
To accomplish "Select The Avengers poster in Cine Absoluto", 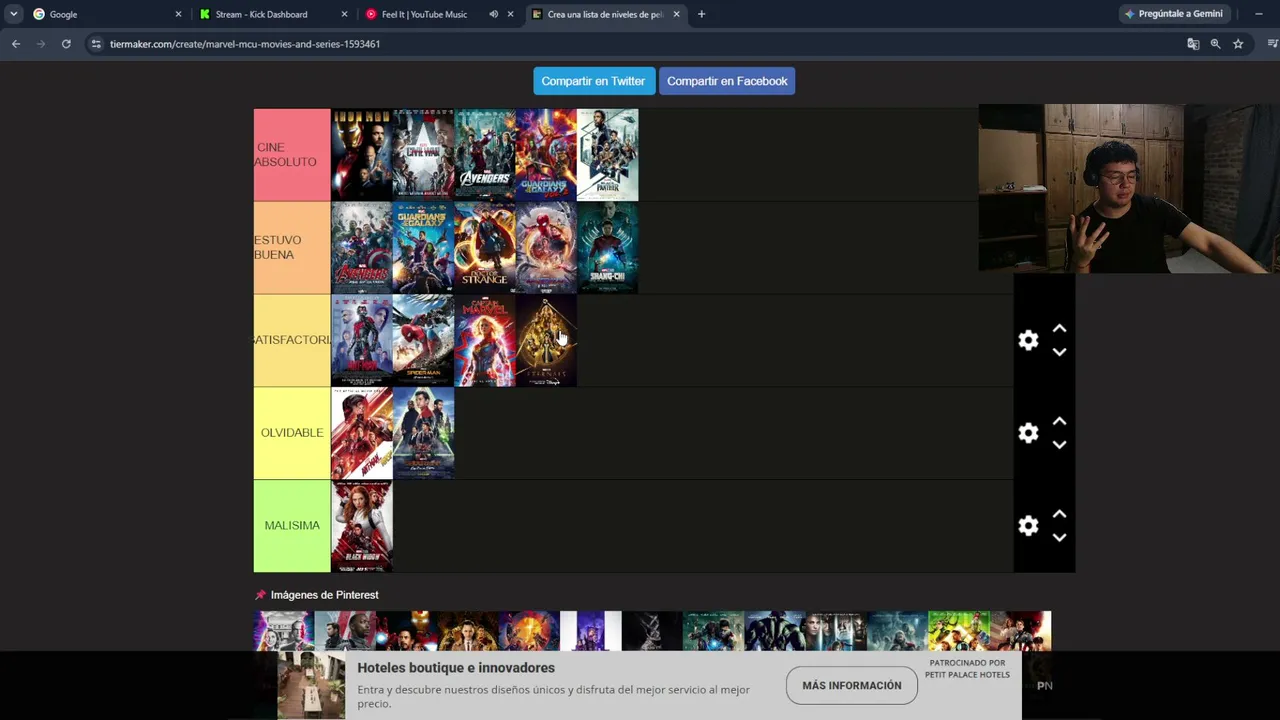I will (485, 155).
